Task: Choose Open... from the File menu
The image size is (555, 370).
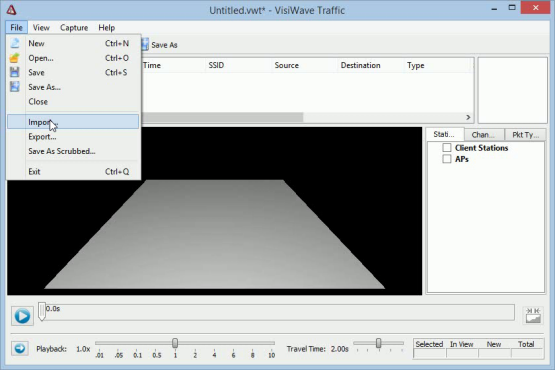Action: pos(74,58)
